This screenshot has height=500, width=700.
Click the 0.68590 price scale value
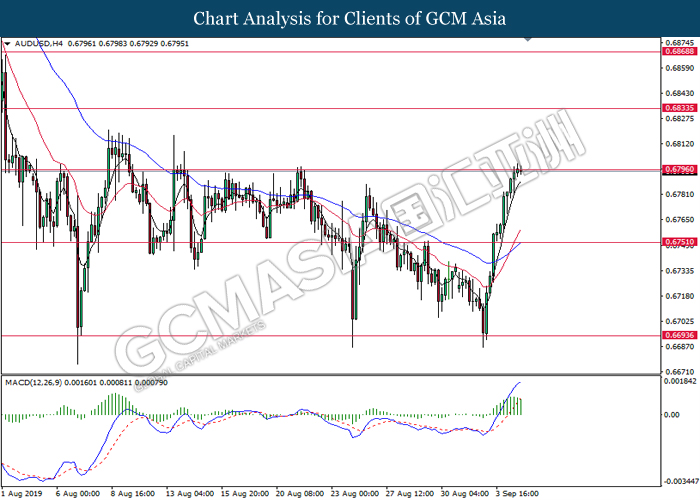coord(679,68)
